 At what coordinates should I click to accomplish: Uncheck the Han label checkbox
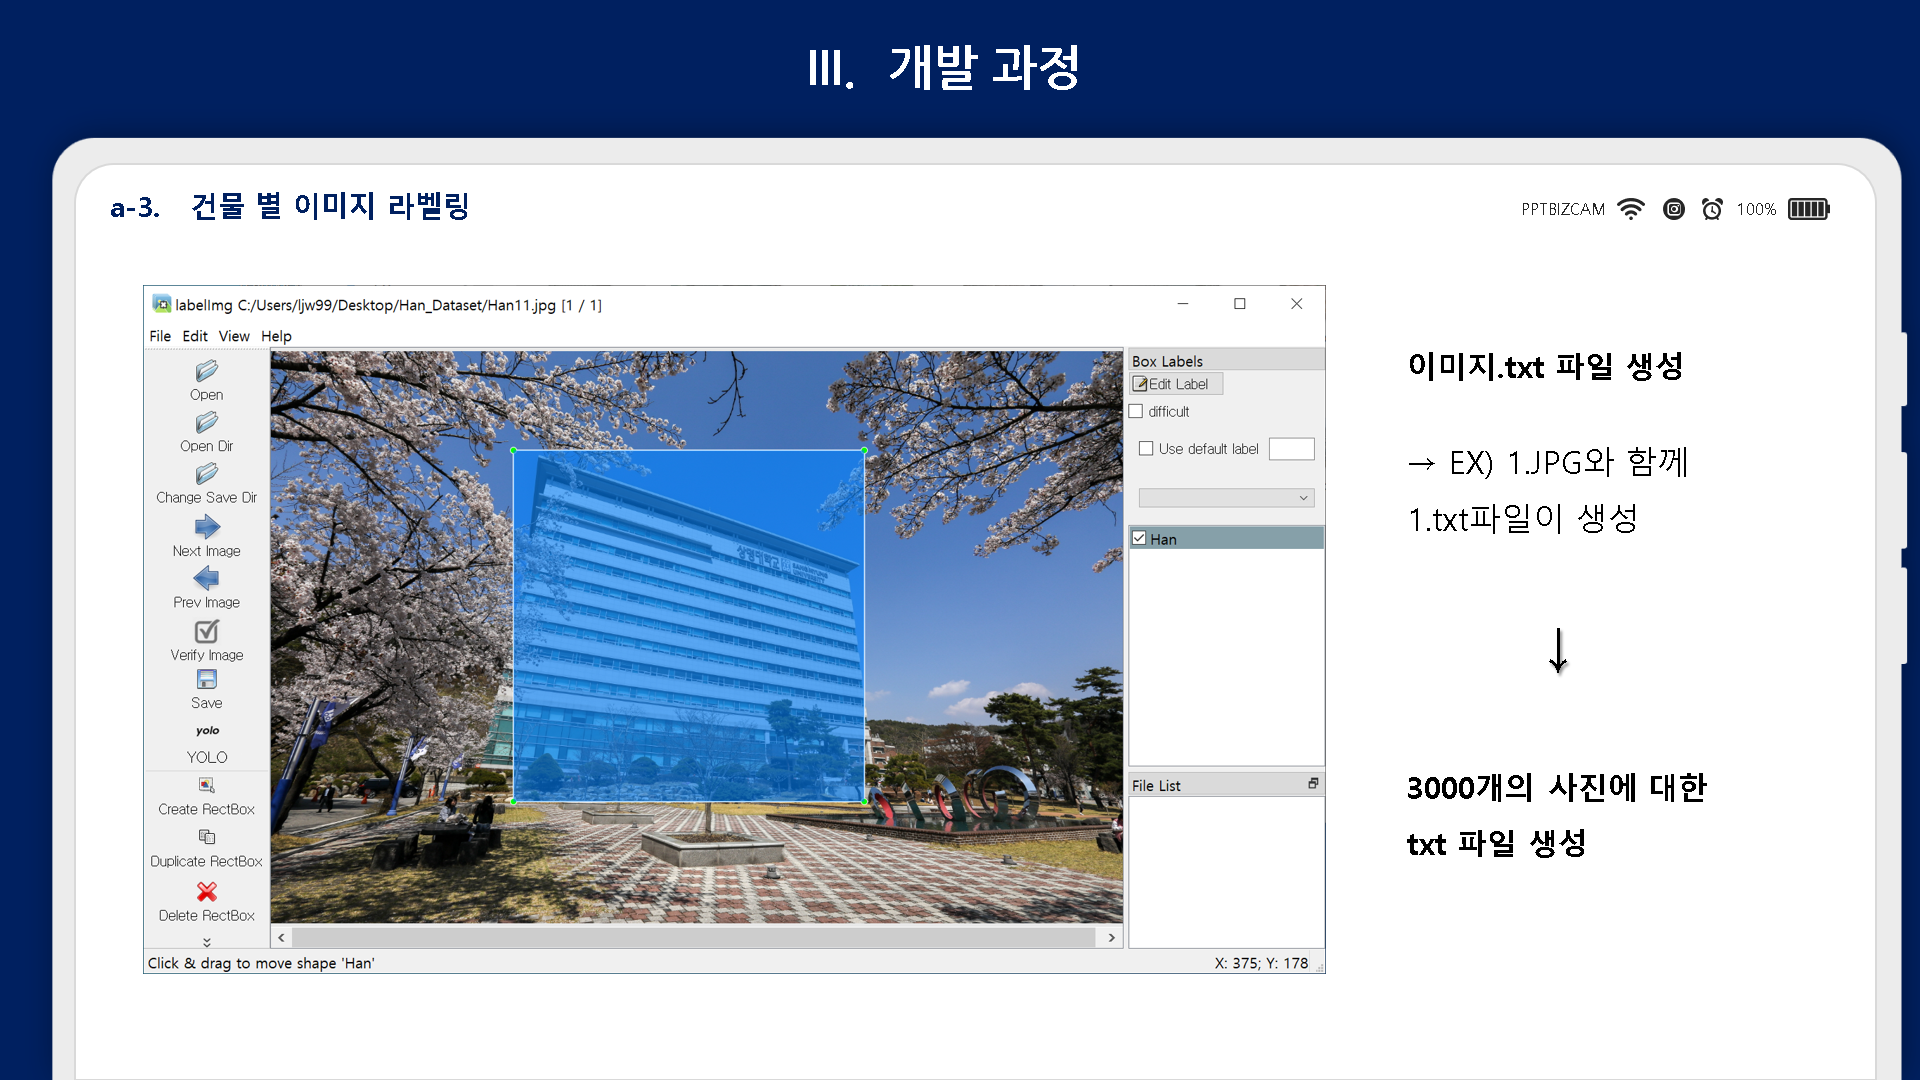1139,538
